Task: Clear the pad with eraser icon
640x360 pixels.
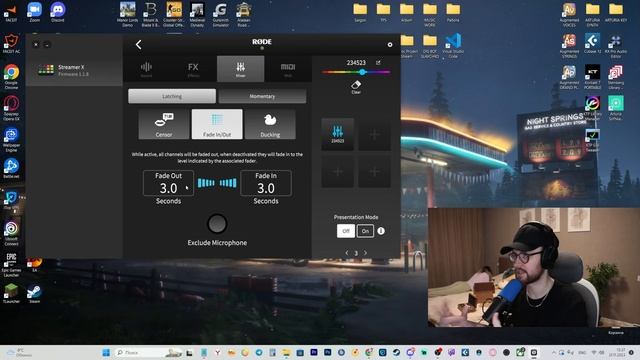Action: 356,87
